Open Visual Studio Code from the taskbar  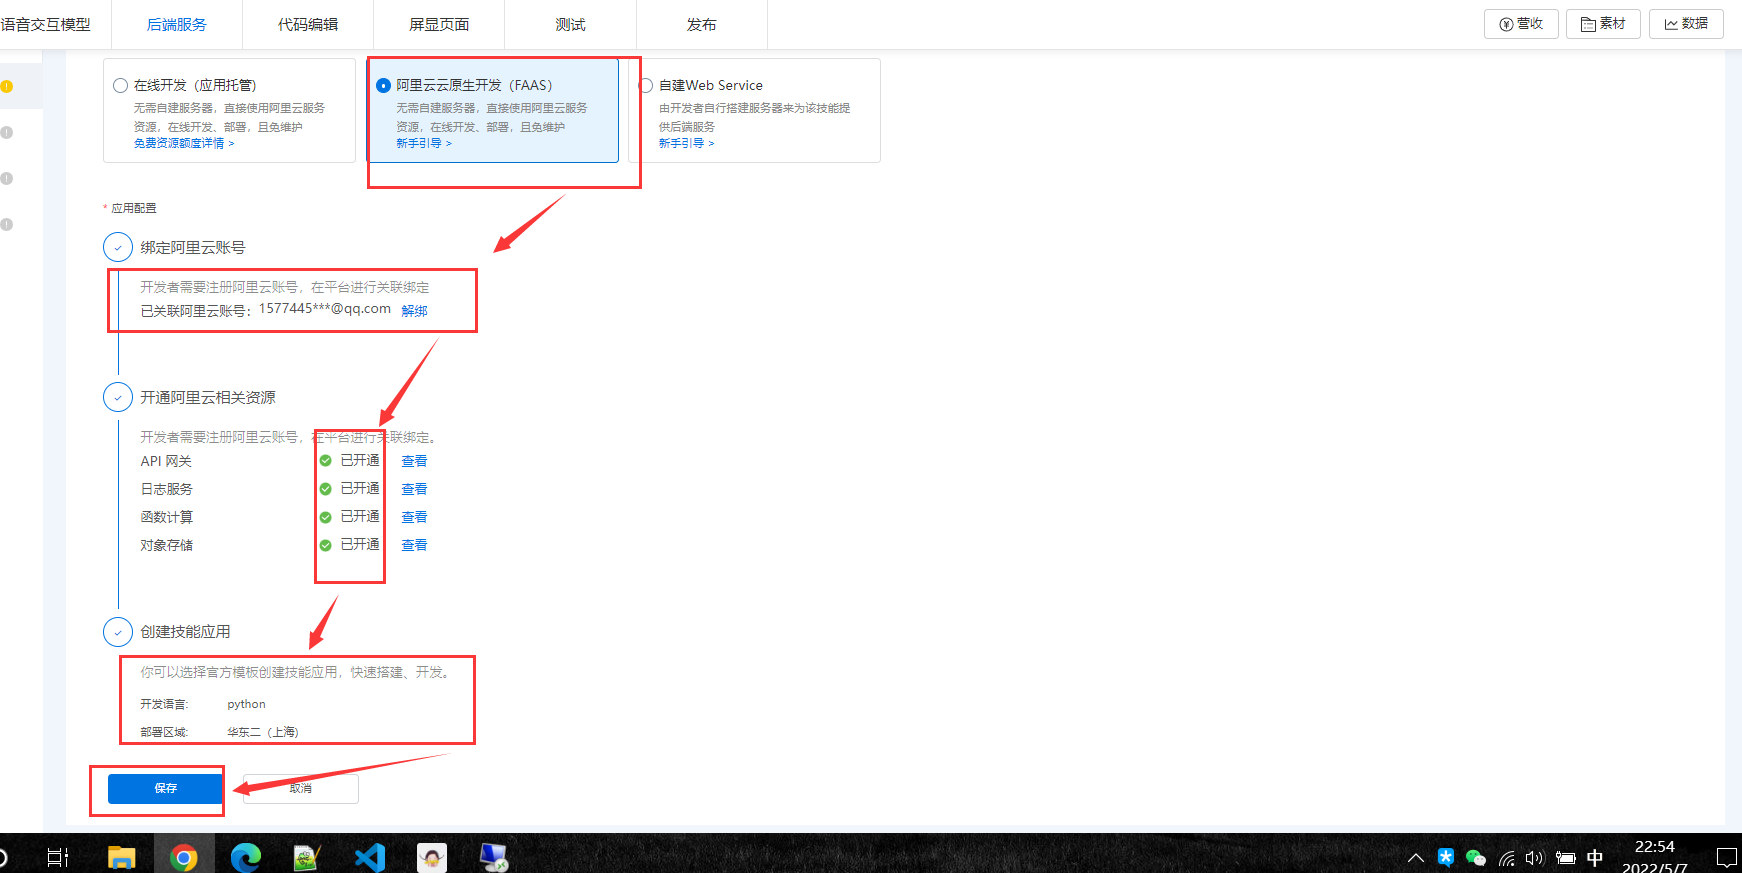click(x=369, y=857)
